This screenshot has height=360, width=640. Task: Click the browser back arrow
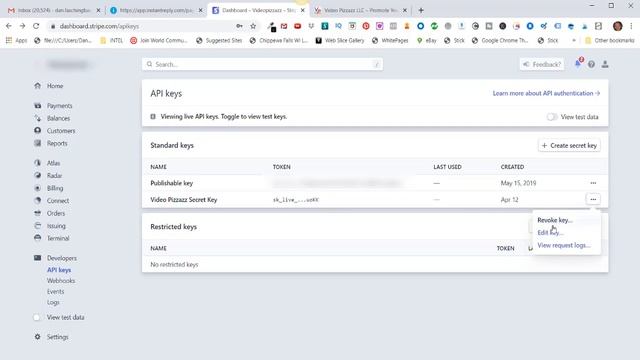point(9,26)
